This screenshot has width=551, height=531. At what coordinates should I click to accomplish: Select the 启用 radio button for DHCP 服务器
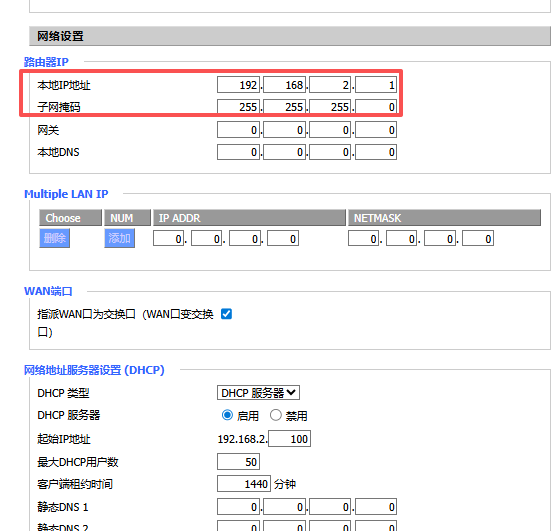click(227, 415)
